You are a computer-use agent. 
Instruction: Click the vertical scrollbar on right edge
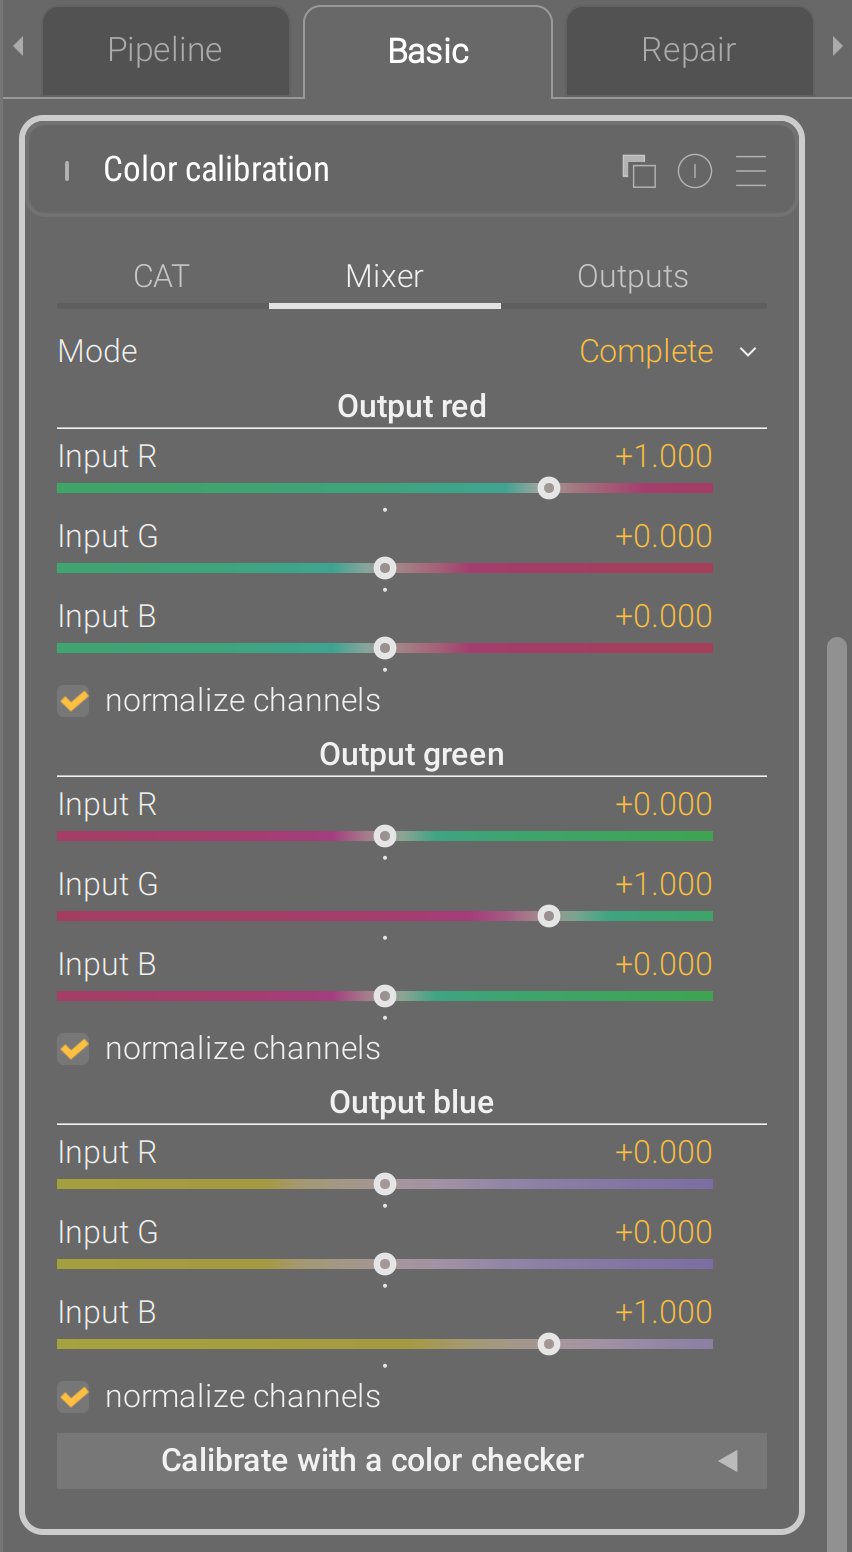[x=837, y=1000]
